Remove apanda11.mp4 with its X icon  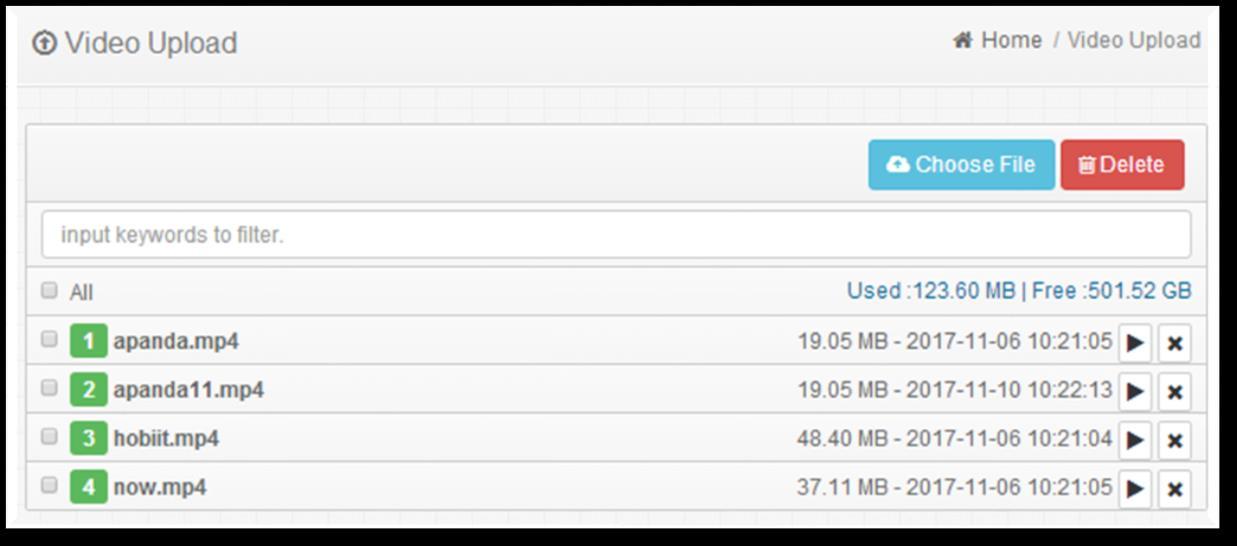pos(1175,391)
